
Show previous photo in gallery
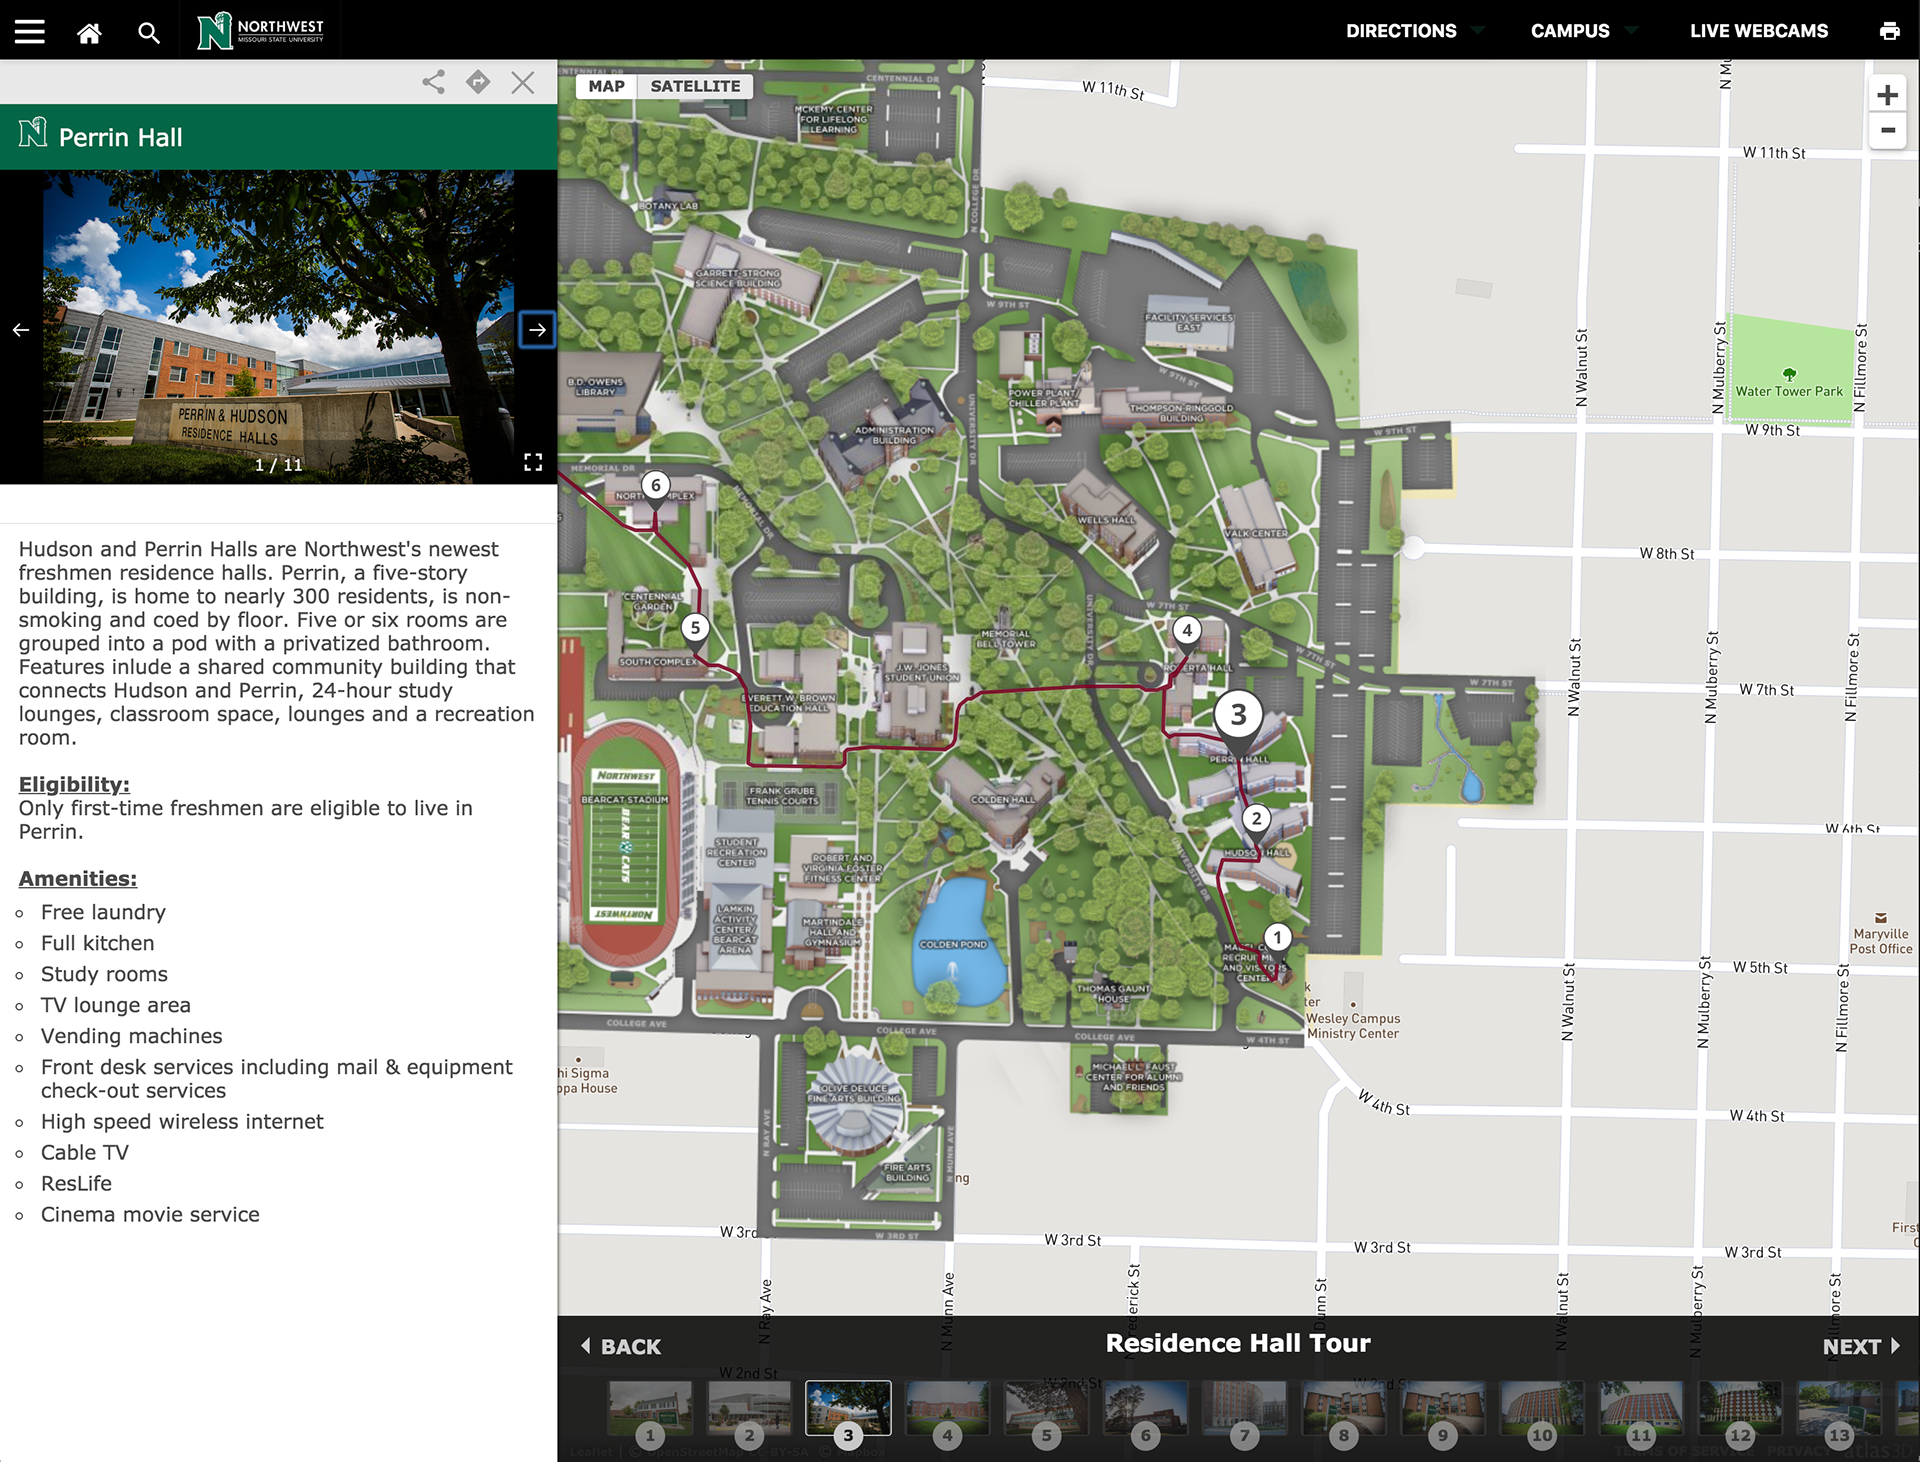click(x=21, y=329)
